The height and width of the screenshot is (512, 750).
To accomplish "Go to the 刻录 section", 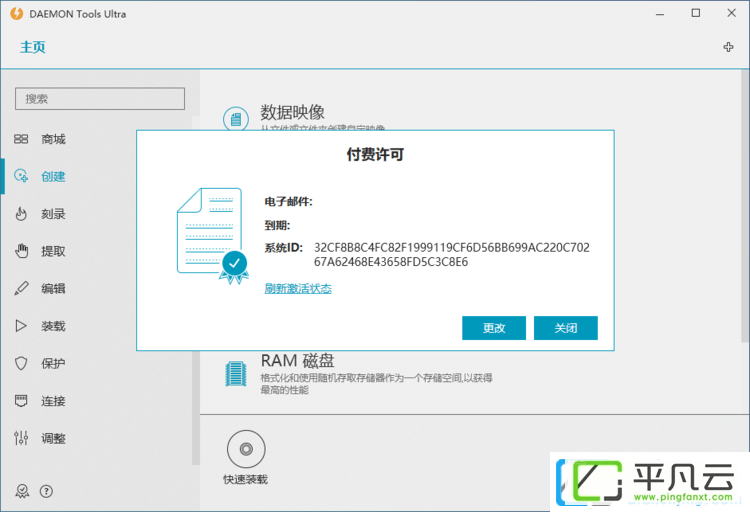I will pos(53,213).
